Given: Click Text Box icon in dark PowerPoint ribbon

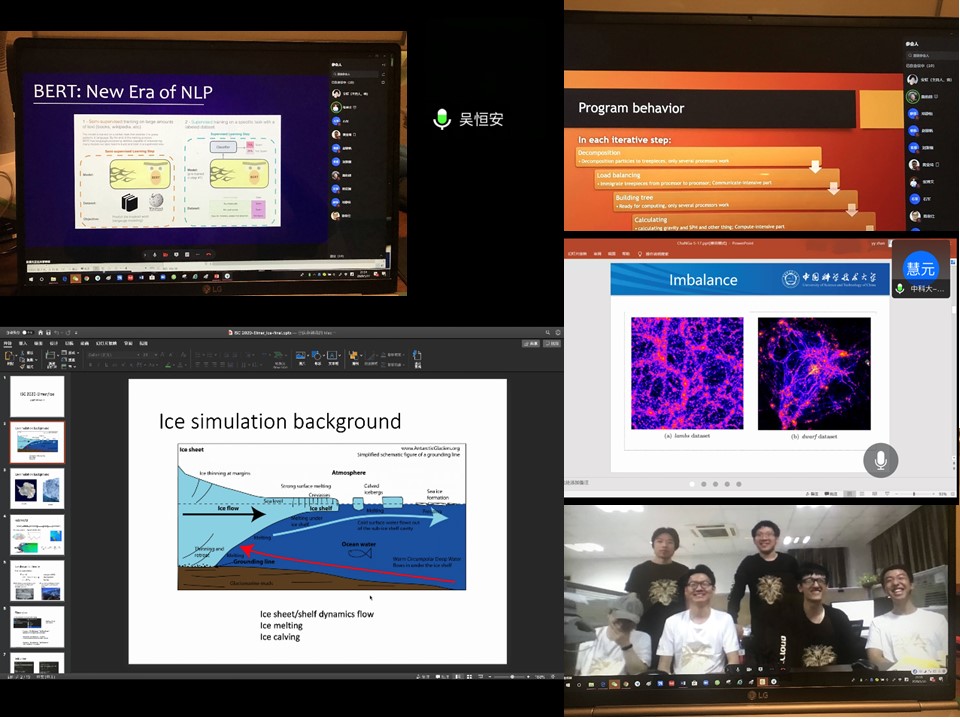Looking at the screenshot, I should 332,356.
